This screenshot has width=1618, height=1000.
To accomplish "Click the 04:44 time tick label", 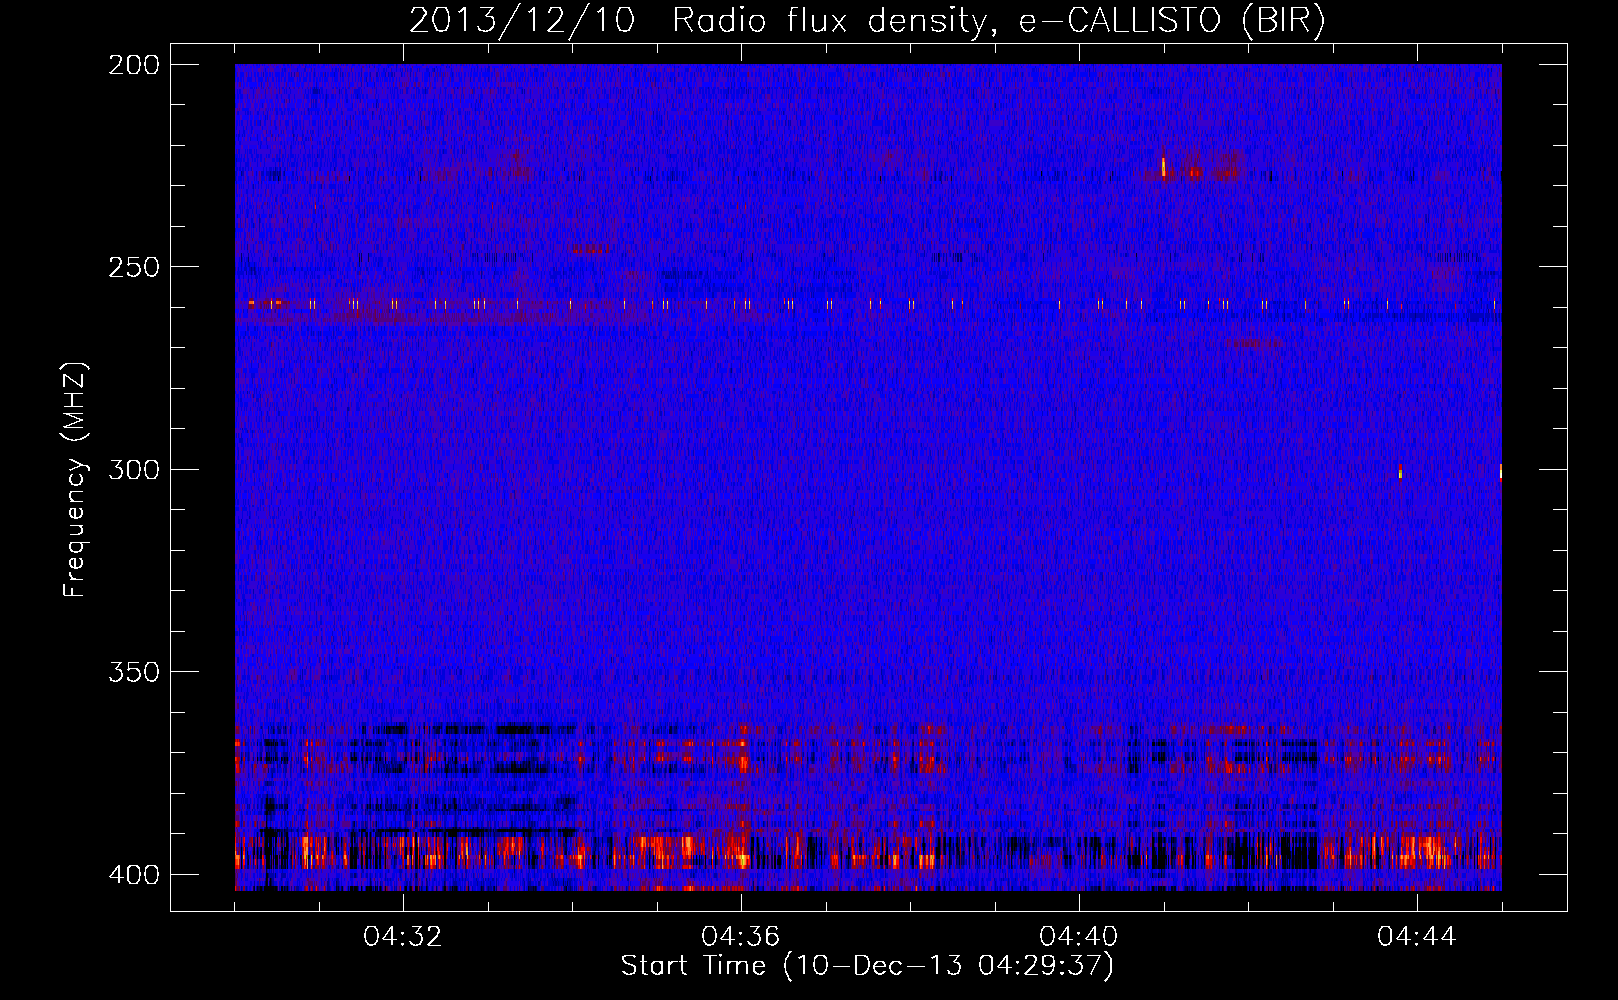I will click(1417, 937).
